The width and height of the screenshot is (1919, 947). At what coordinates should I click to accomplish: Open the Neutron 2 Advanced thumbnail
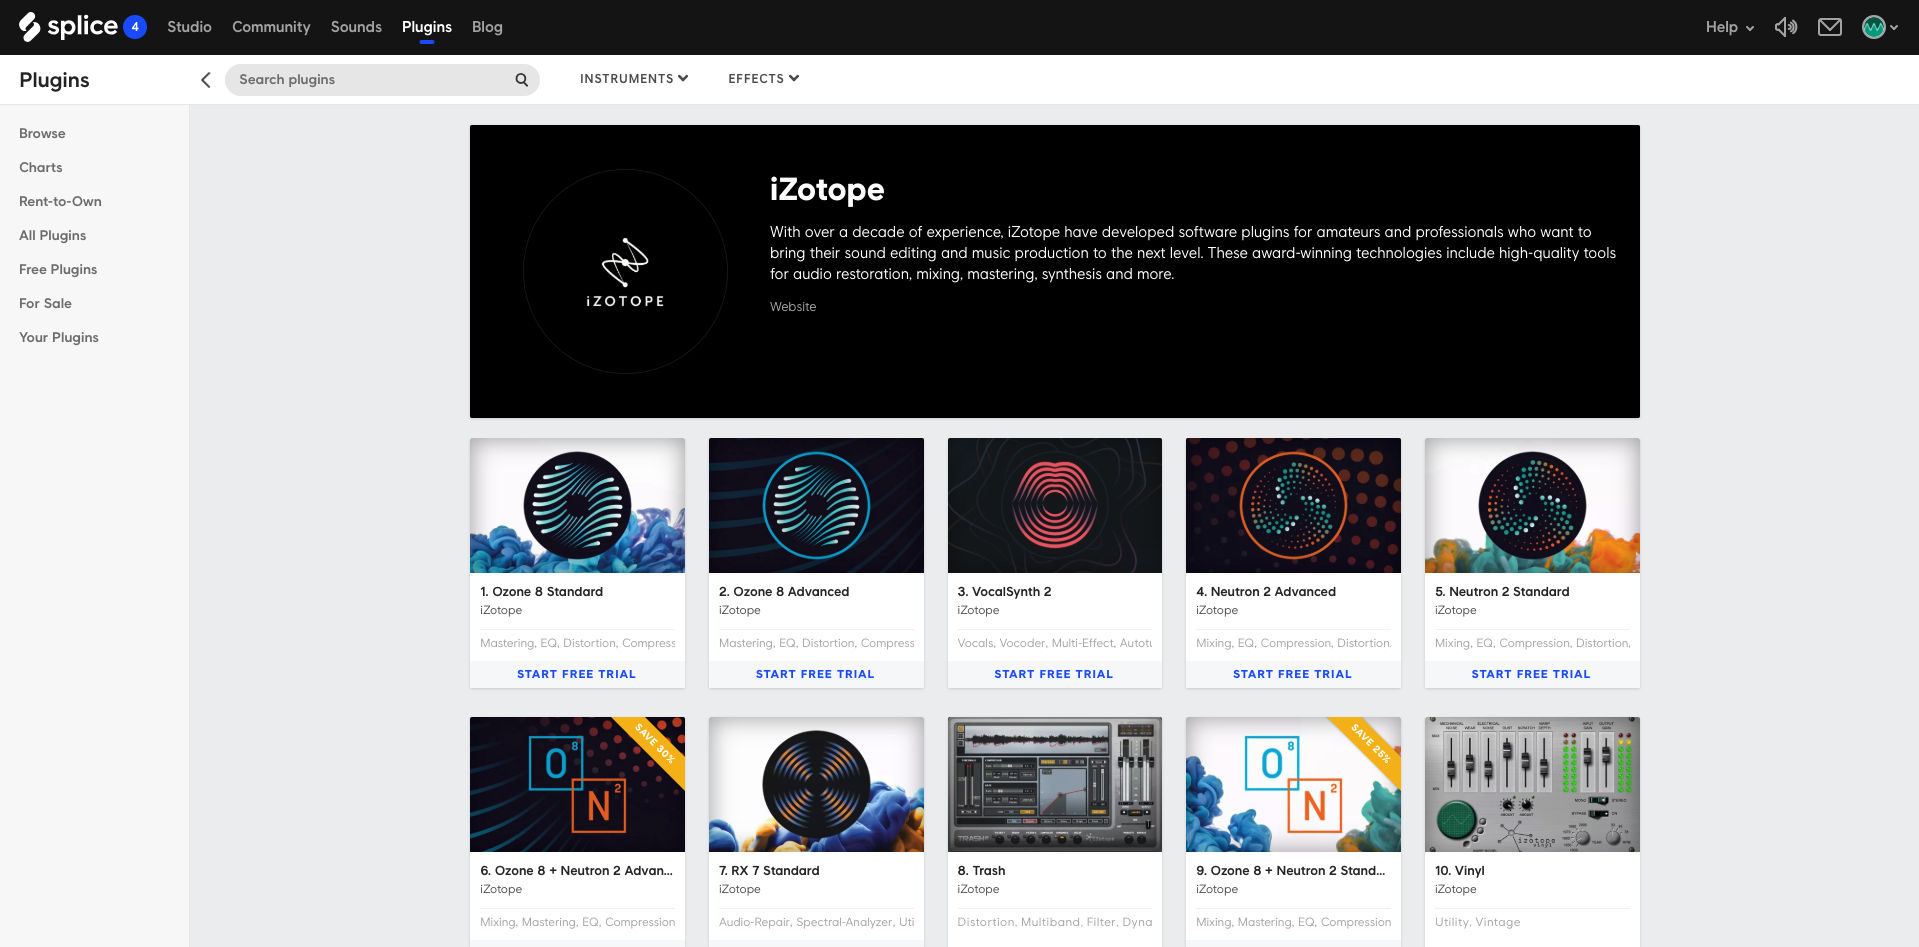[1292, 505]
